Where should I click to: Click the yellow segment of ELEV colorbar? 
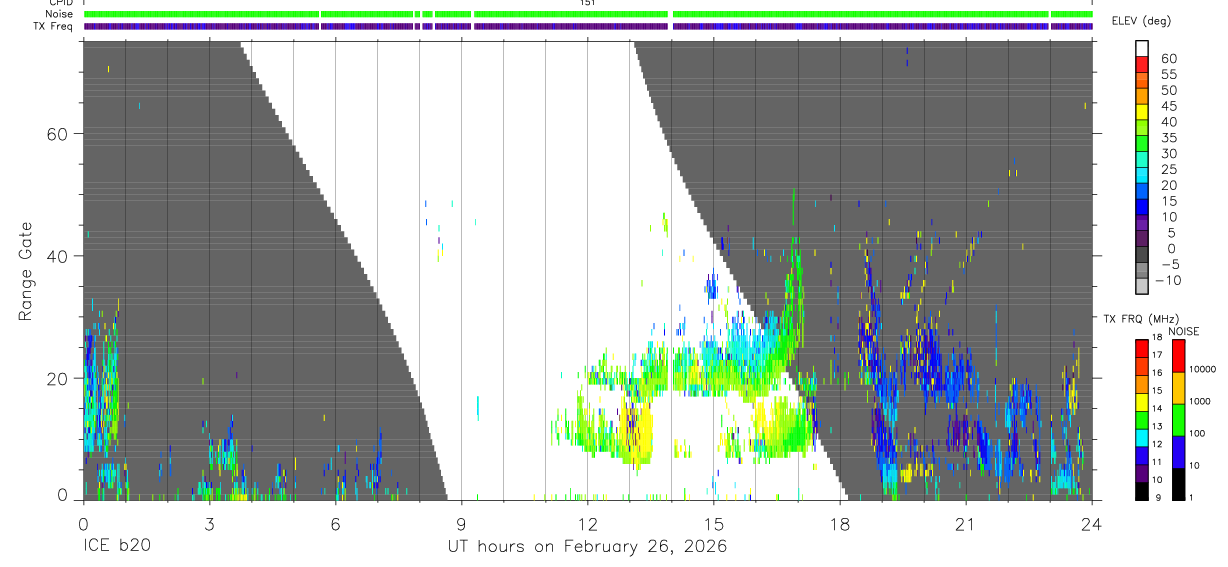1142,114
